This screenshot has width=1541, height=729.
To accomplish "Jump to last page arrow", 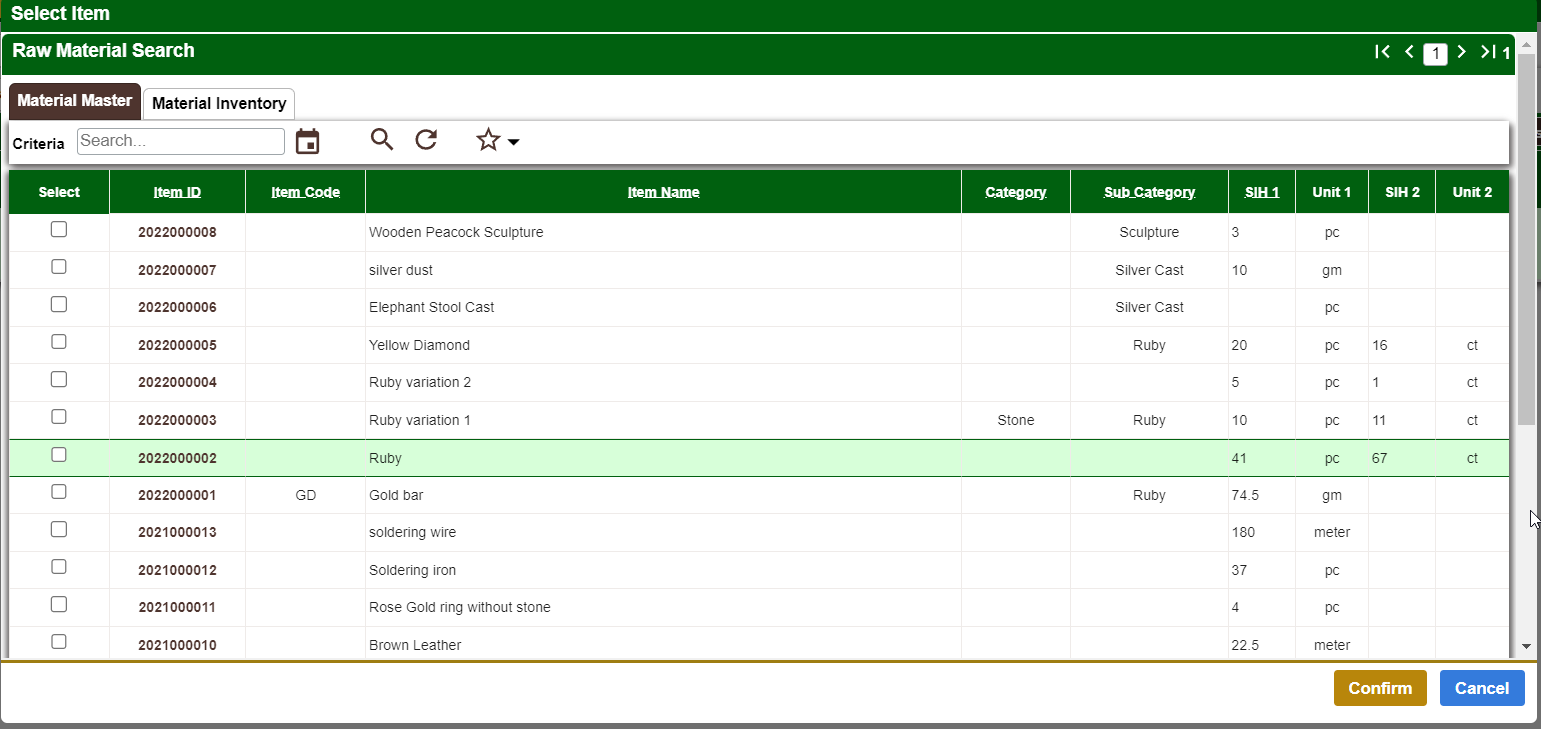I will click(x=1488, y=52).
